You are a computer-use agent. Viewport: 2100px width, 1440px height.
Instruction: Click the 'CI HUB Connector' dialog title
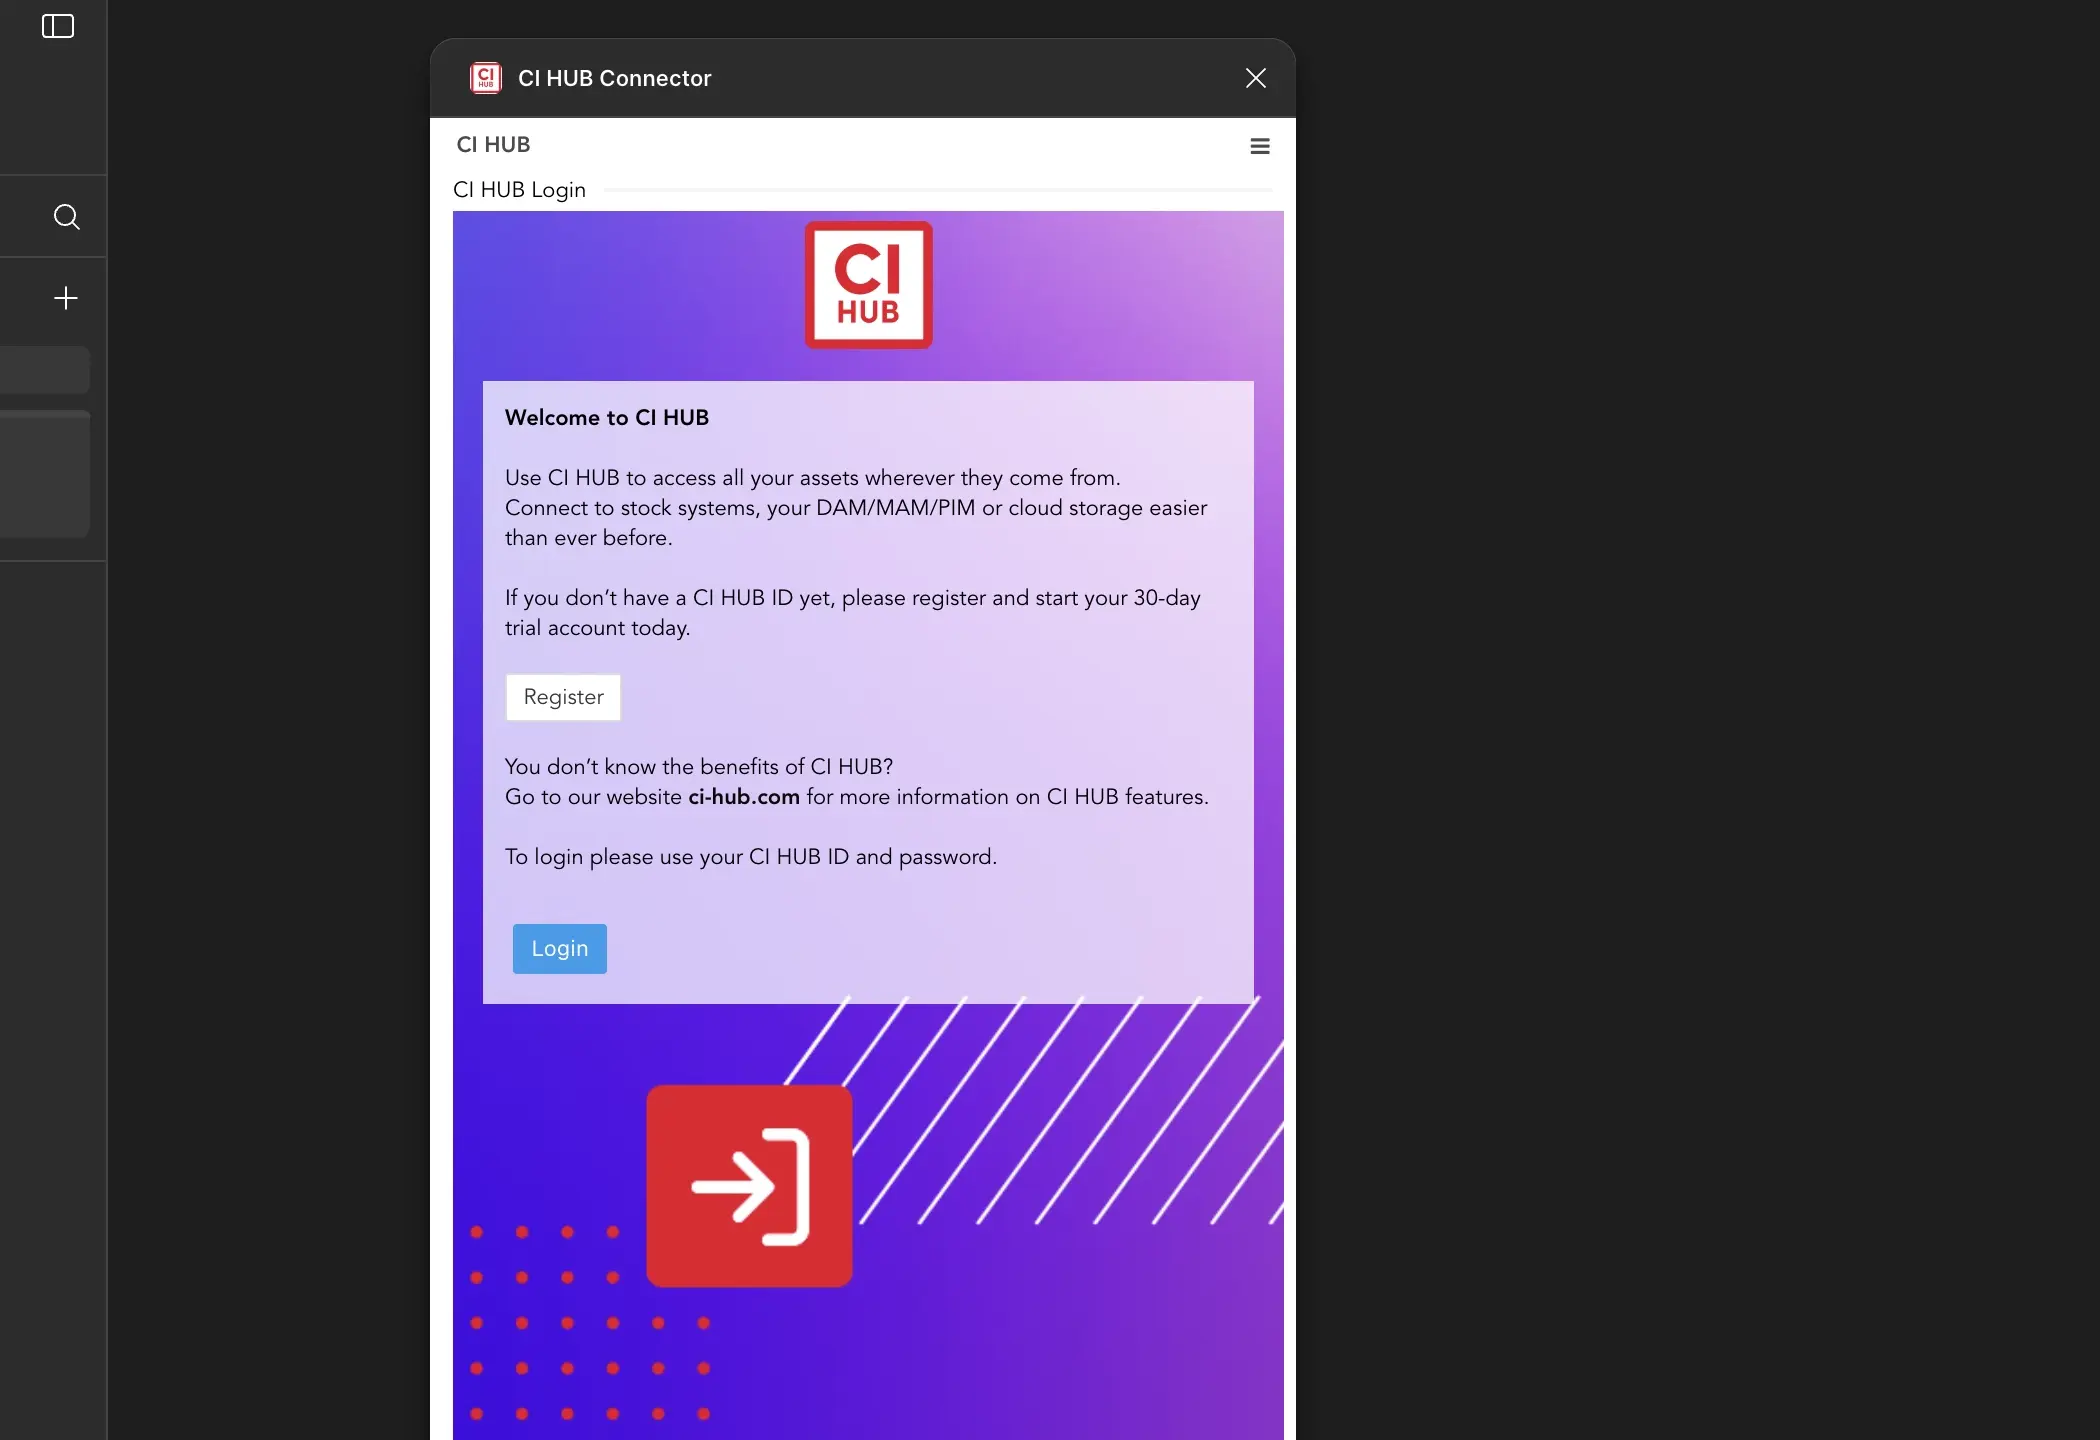(x=614, y=78)
